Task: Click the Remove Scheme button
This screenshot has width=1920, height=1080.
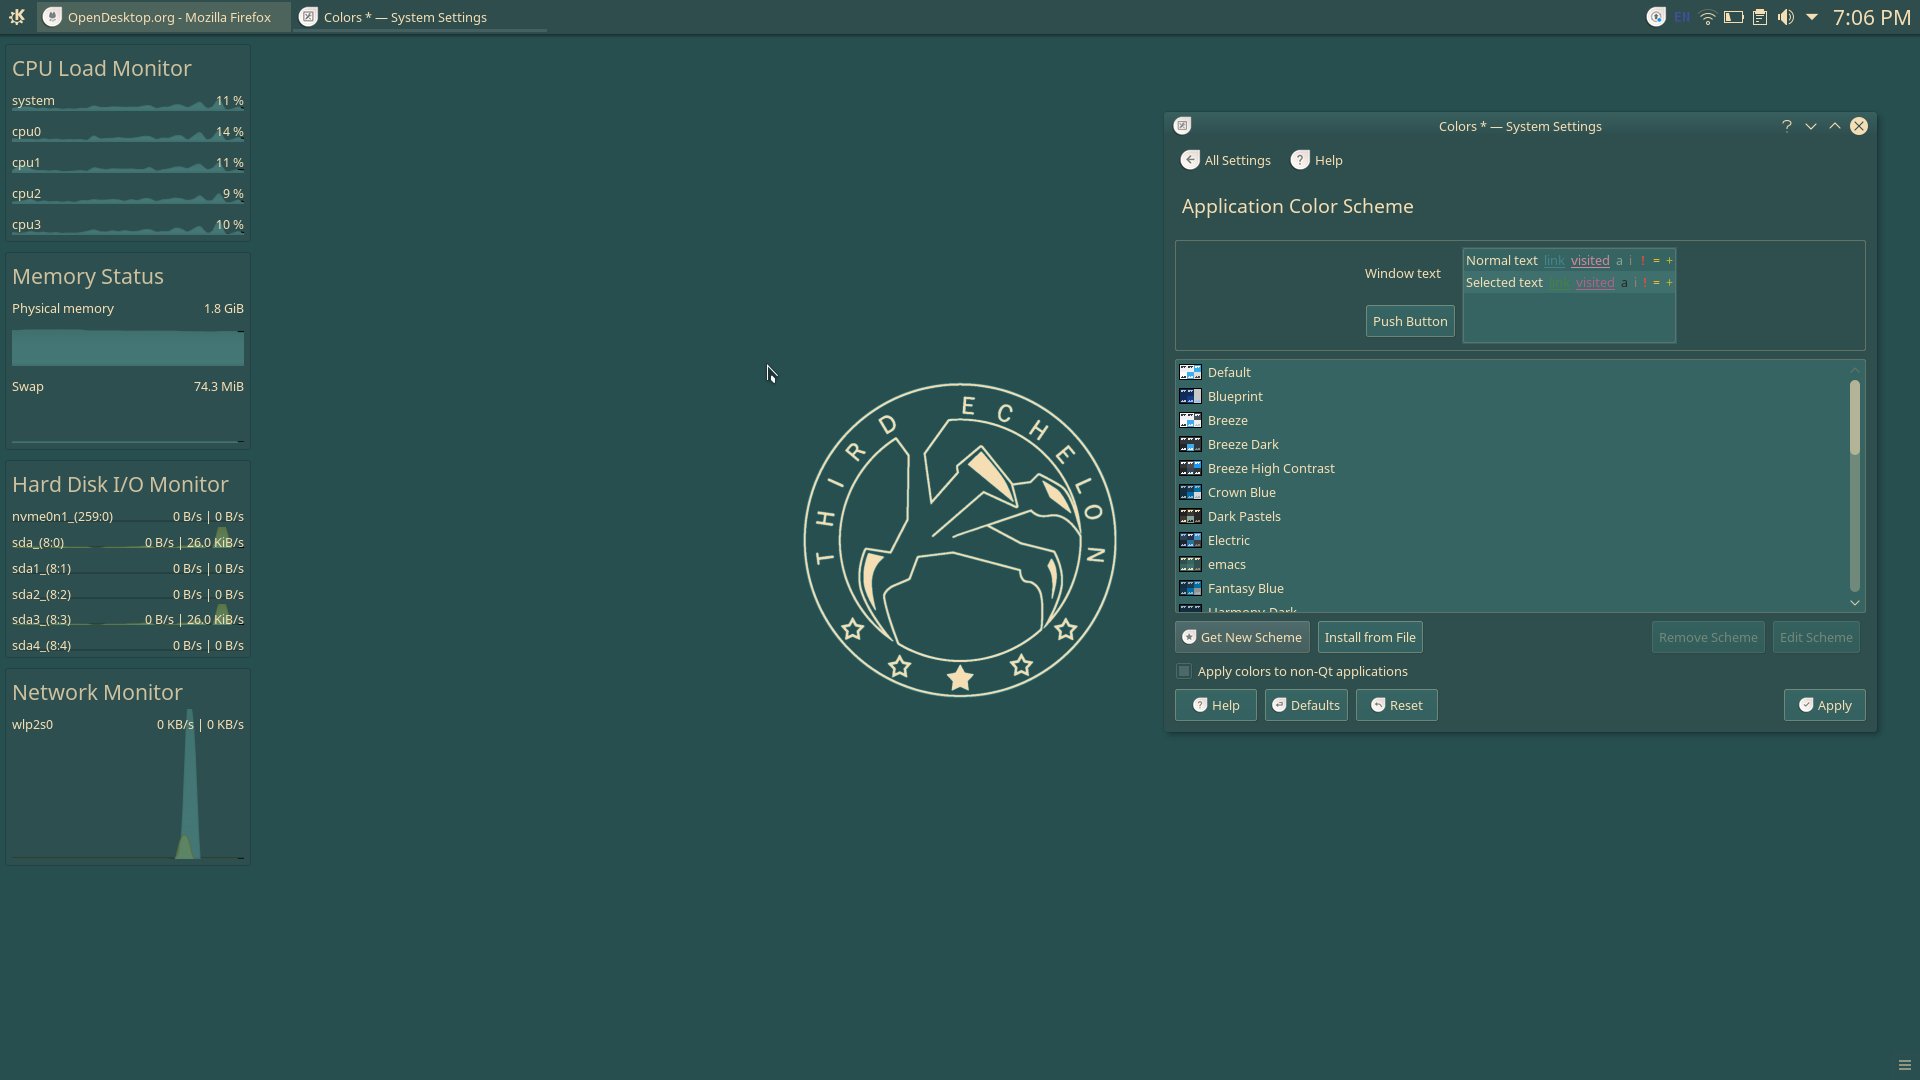Action: 1708,637
